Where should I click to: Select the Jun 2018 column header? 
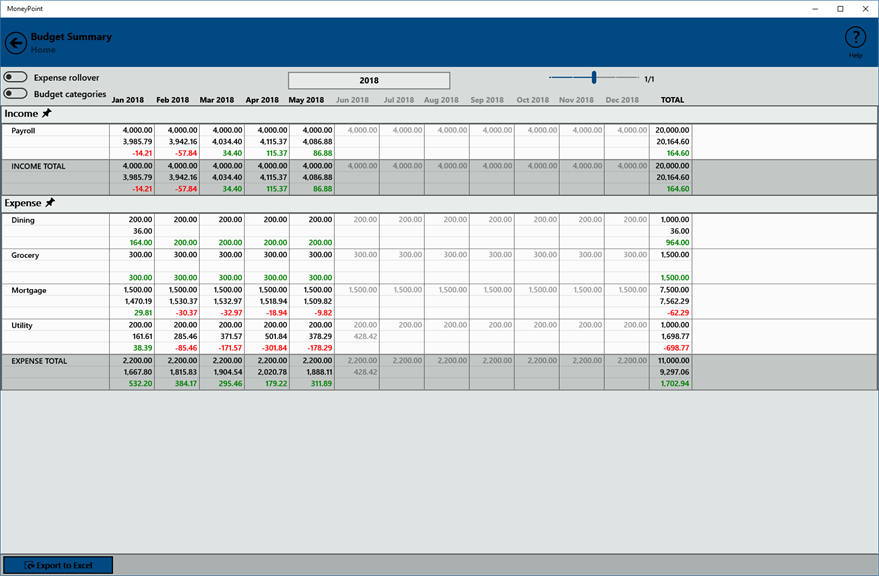click(x=352, y=100)
